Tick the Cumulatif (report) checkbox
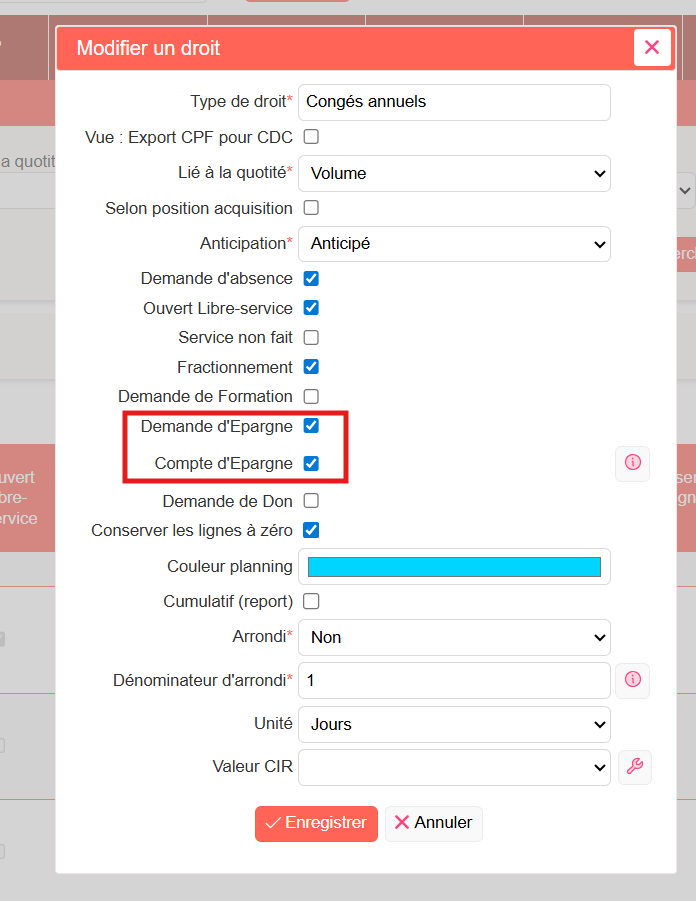 point(311,601)
